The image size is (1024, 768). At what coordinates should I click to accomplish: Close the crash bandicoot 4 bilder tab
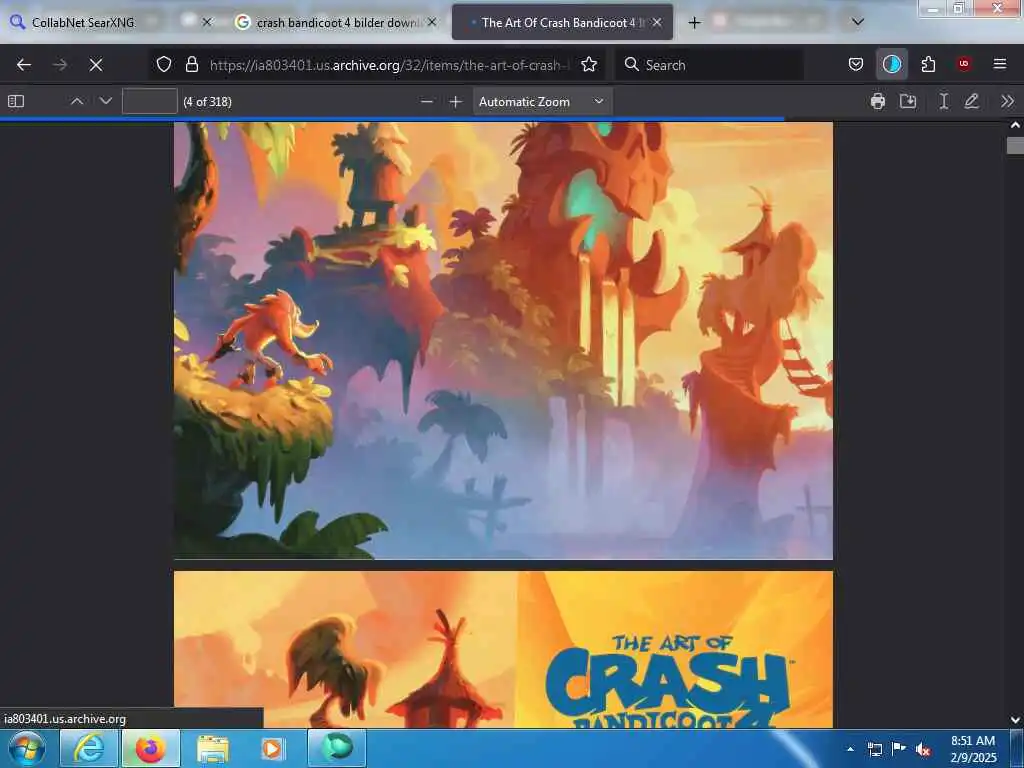432,22
